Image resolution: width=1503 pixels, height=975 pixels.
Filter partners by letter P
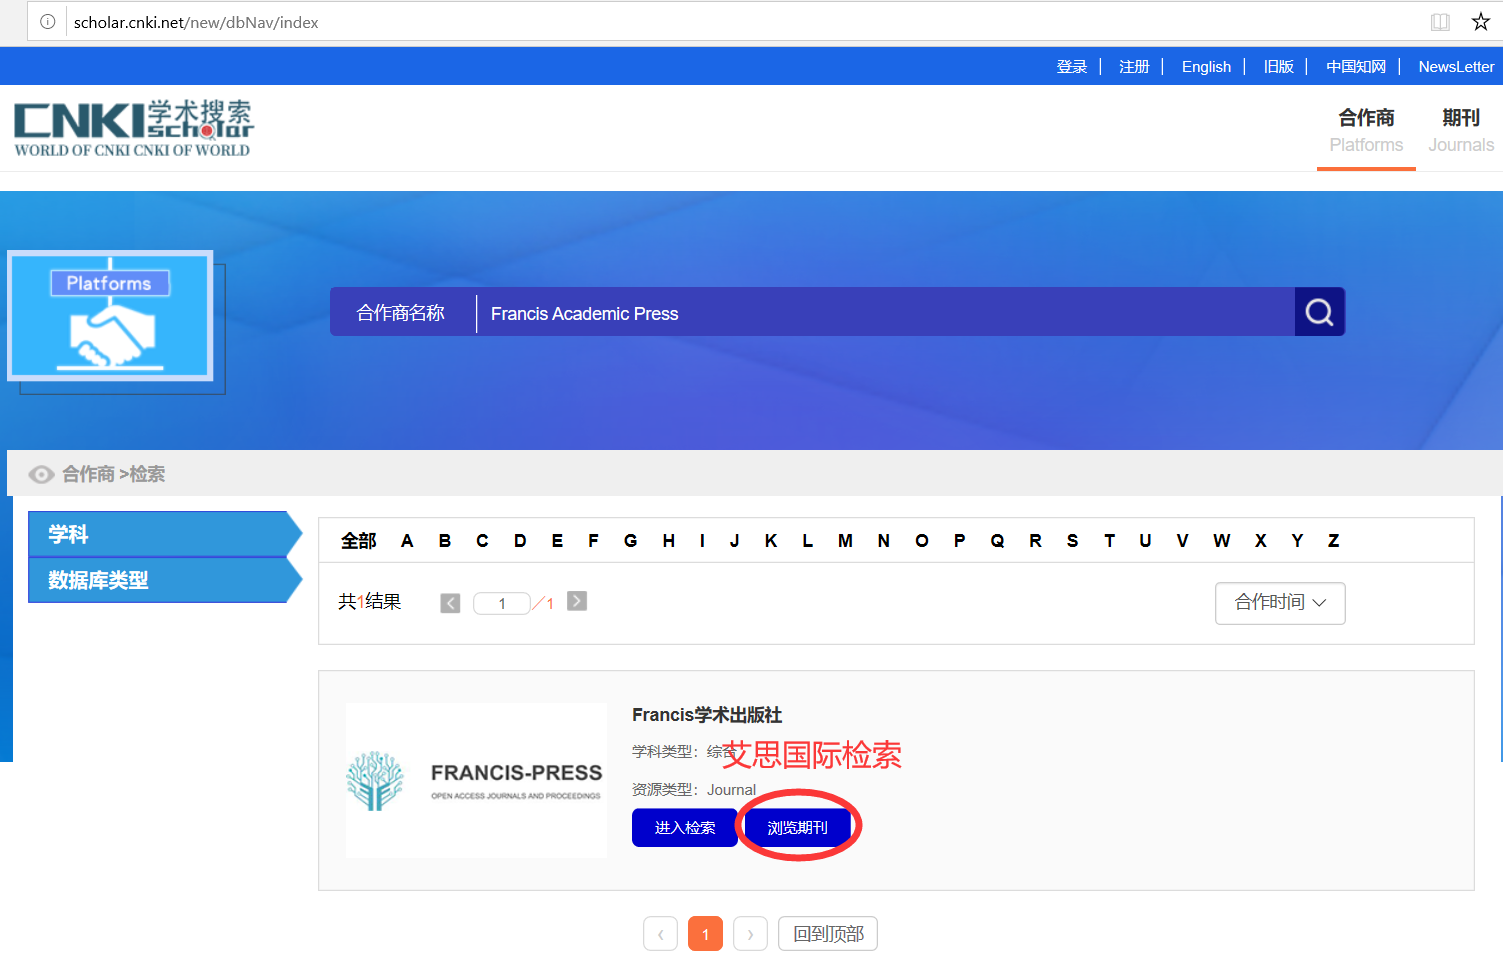(x=959, y=541)
